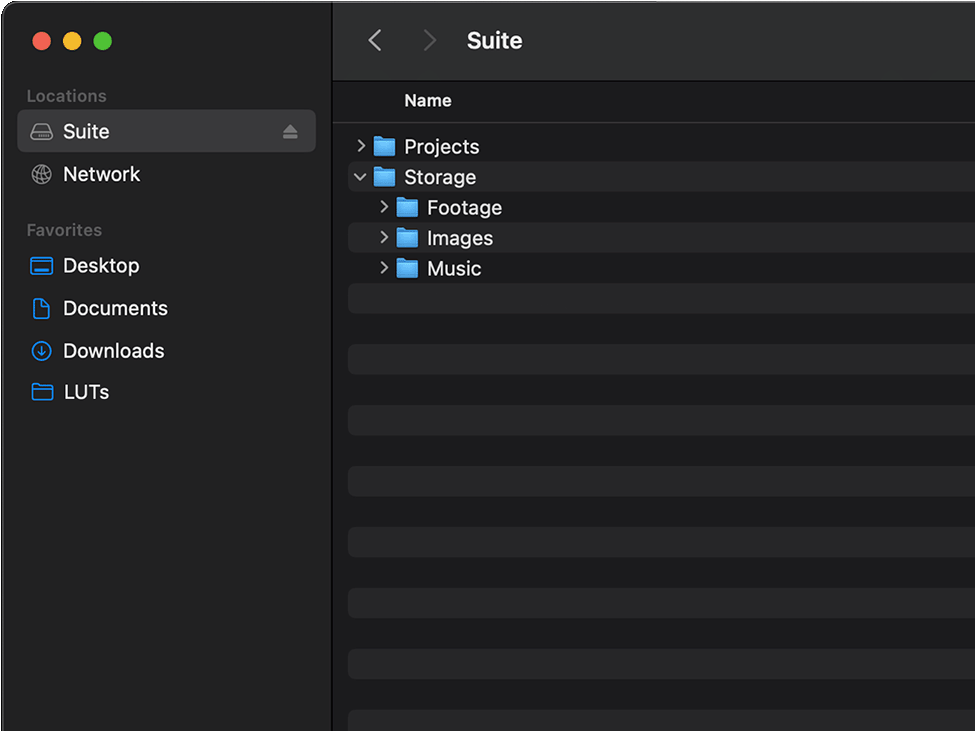Click the Desktop icon in Favorites
This screenshot has height=731, width=975.
41,266
